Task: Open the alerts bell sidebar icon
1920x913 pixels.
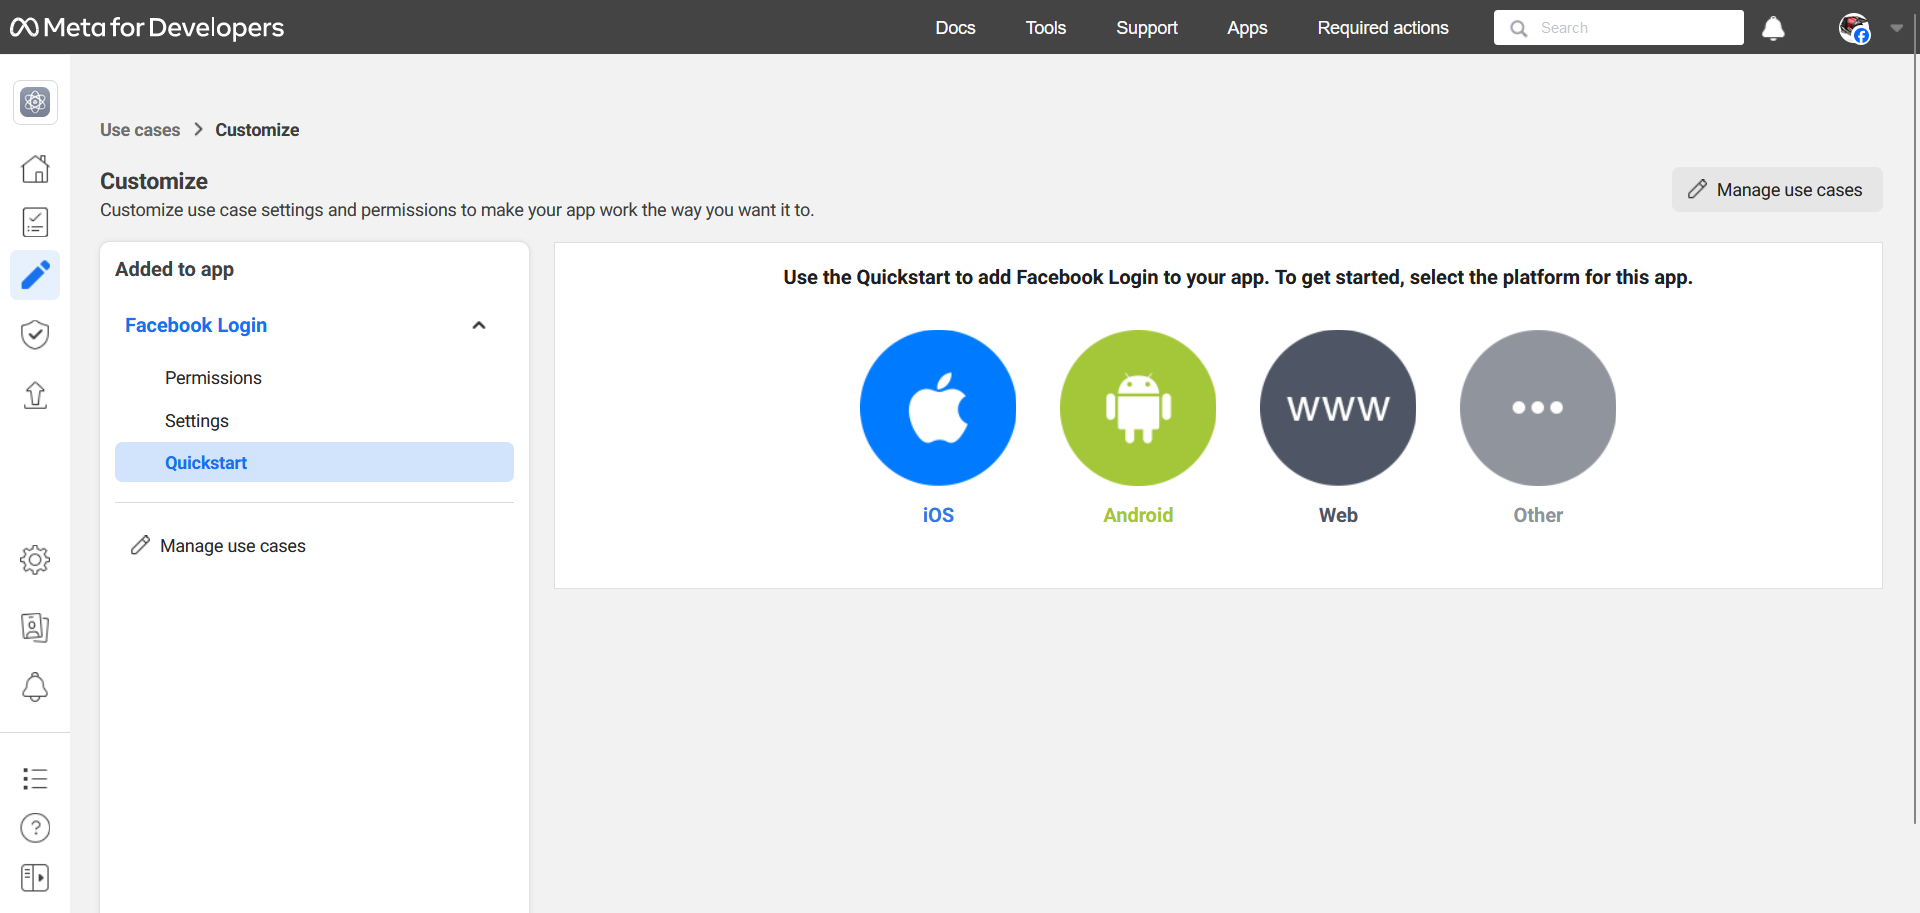Action: click(x=35, y=687)
